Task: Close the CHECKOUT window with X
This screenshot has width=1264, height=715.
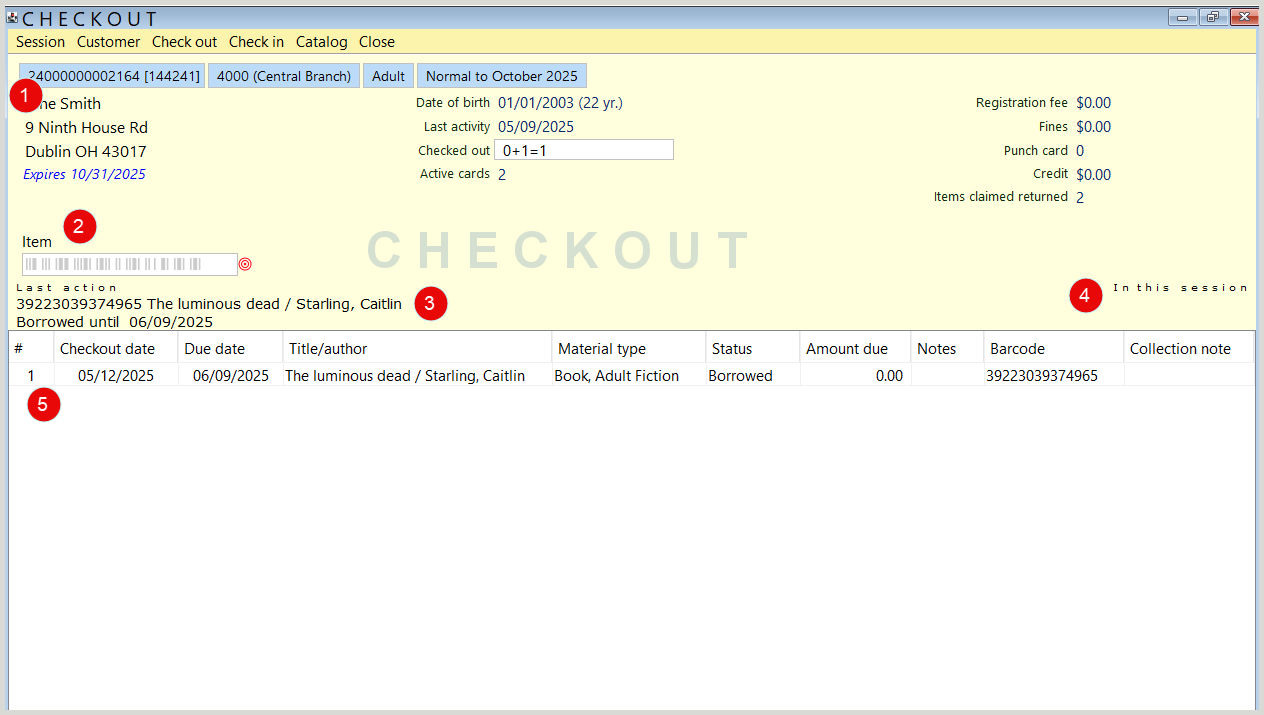Action: point(1243,17)
